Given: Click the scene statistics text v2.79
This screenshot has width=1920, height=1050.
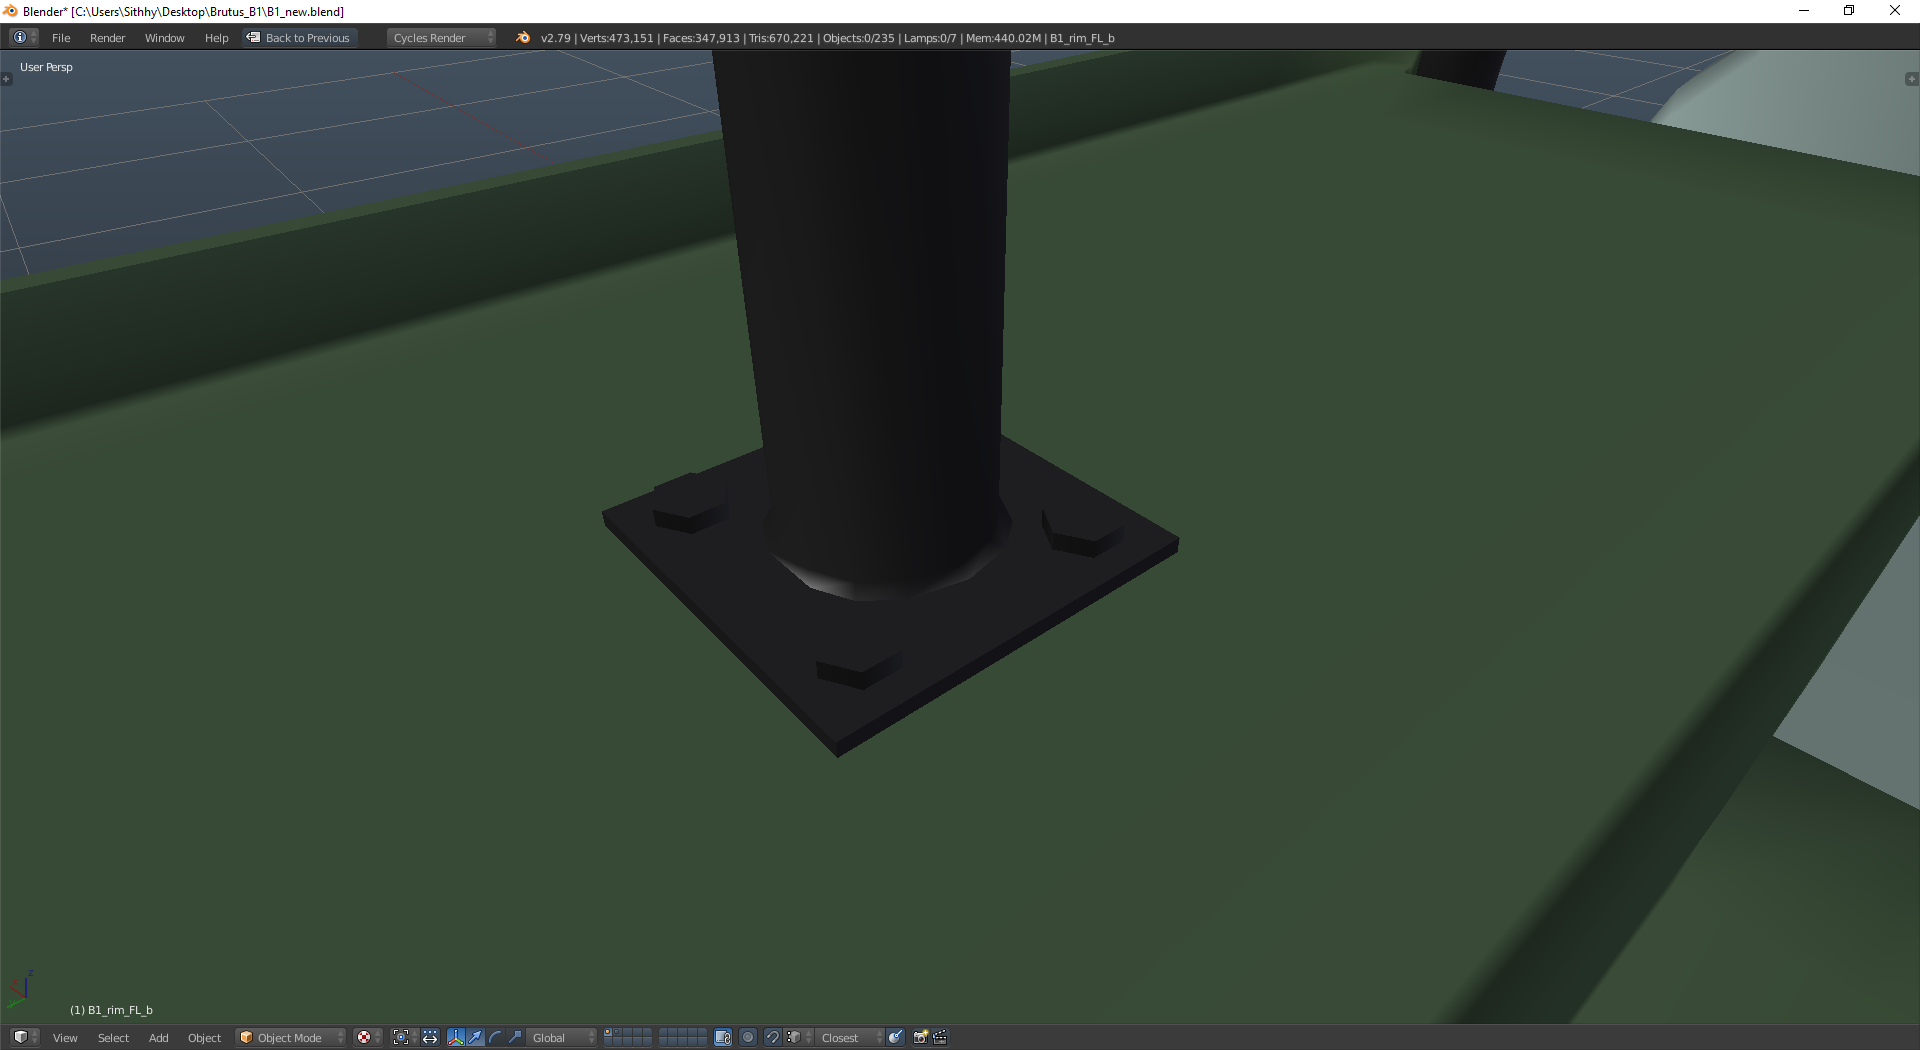Looking at the screenshot, I should 828,38.
